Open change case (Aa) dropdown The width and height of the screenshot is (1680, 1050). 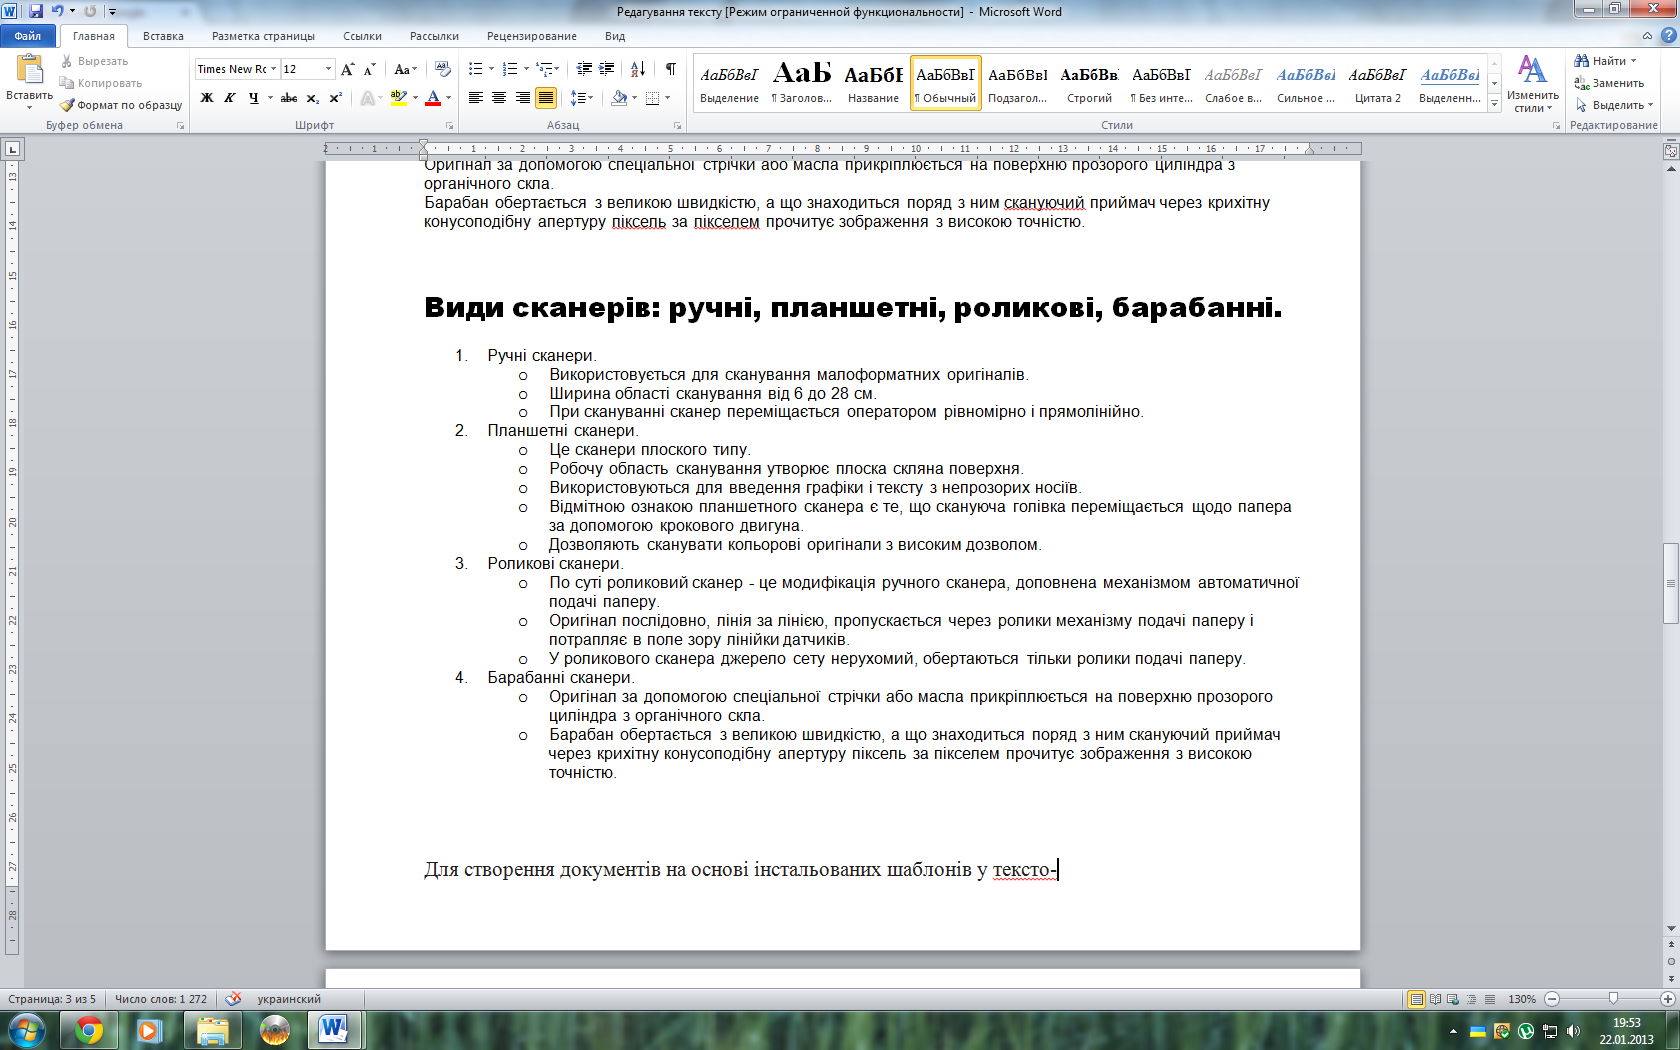point(404,69)
